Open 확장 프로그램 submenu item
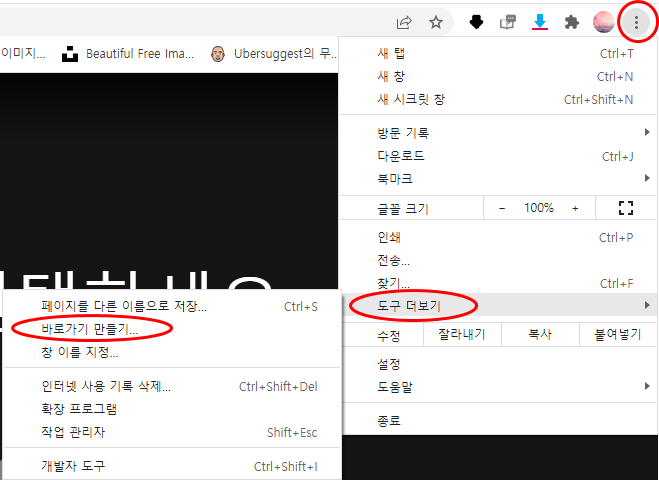Image resolution: width=659 pixels, height=480 pixels. pyautogui.click(x=172, y=409)
